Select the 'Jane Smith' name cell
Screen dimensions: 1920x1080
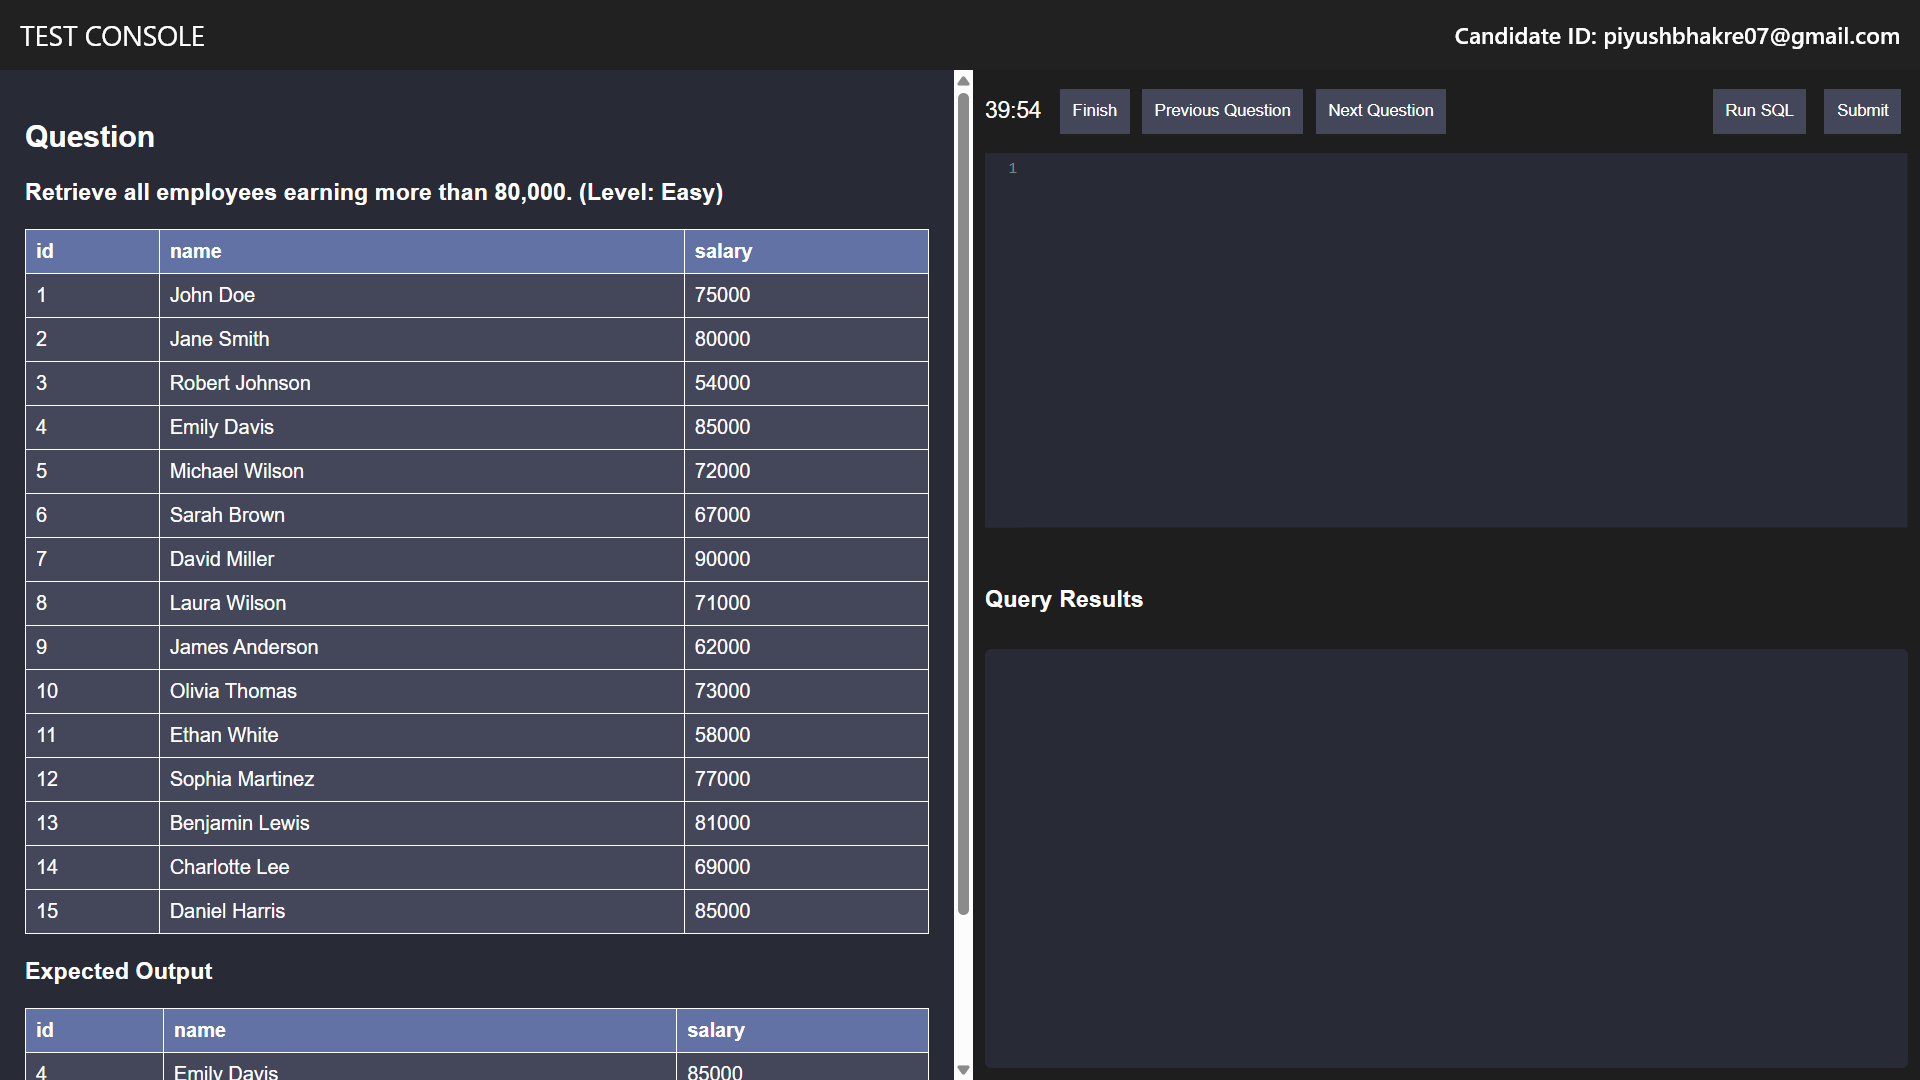coord(422,340)
